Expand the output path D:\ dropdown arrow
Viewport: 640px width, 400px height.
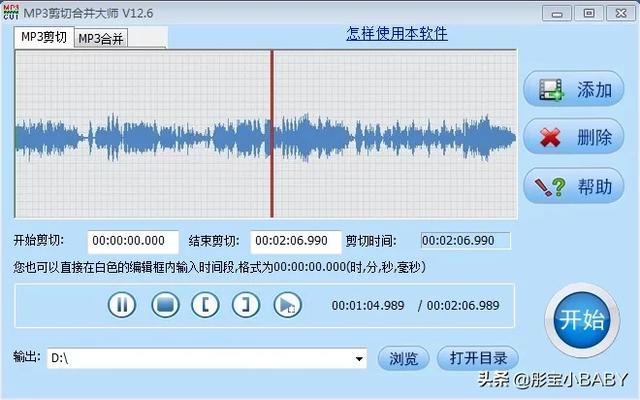[359, 359]
